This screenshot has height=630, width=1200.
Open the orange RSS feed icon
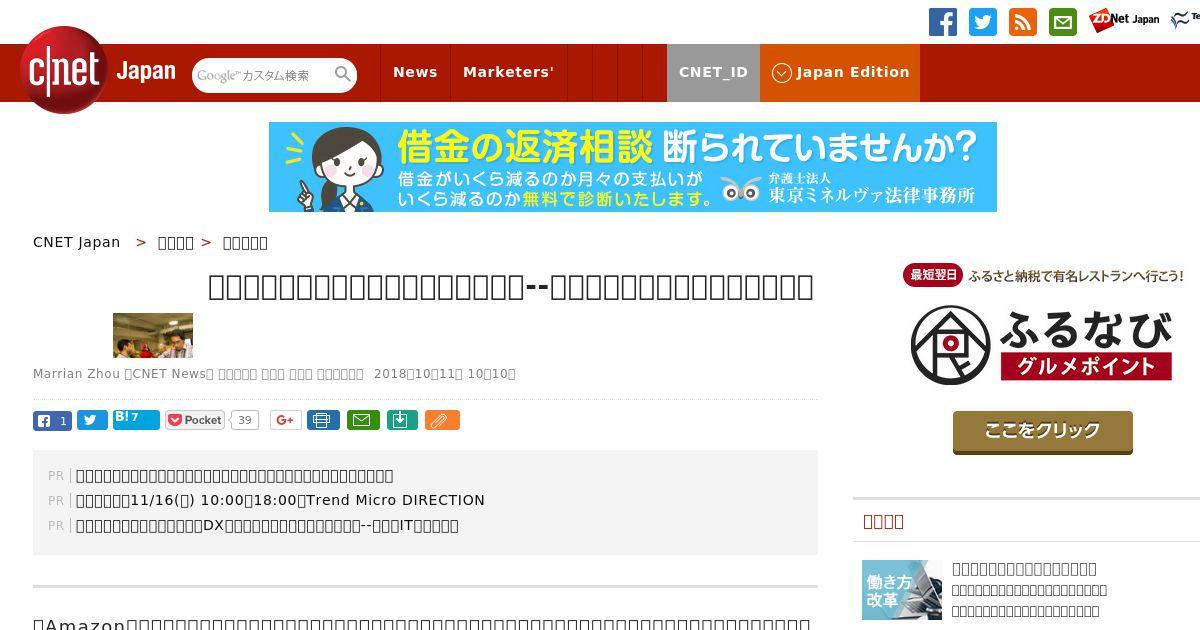[1023, 22]
